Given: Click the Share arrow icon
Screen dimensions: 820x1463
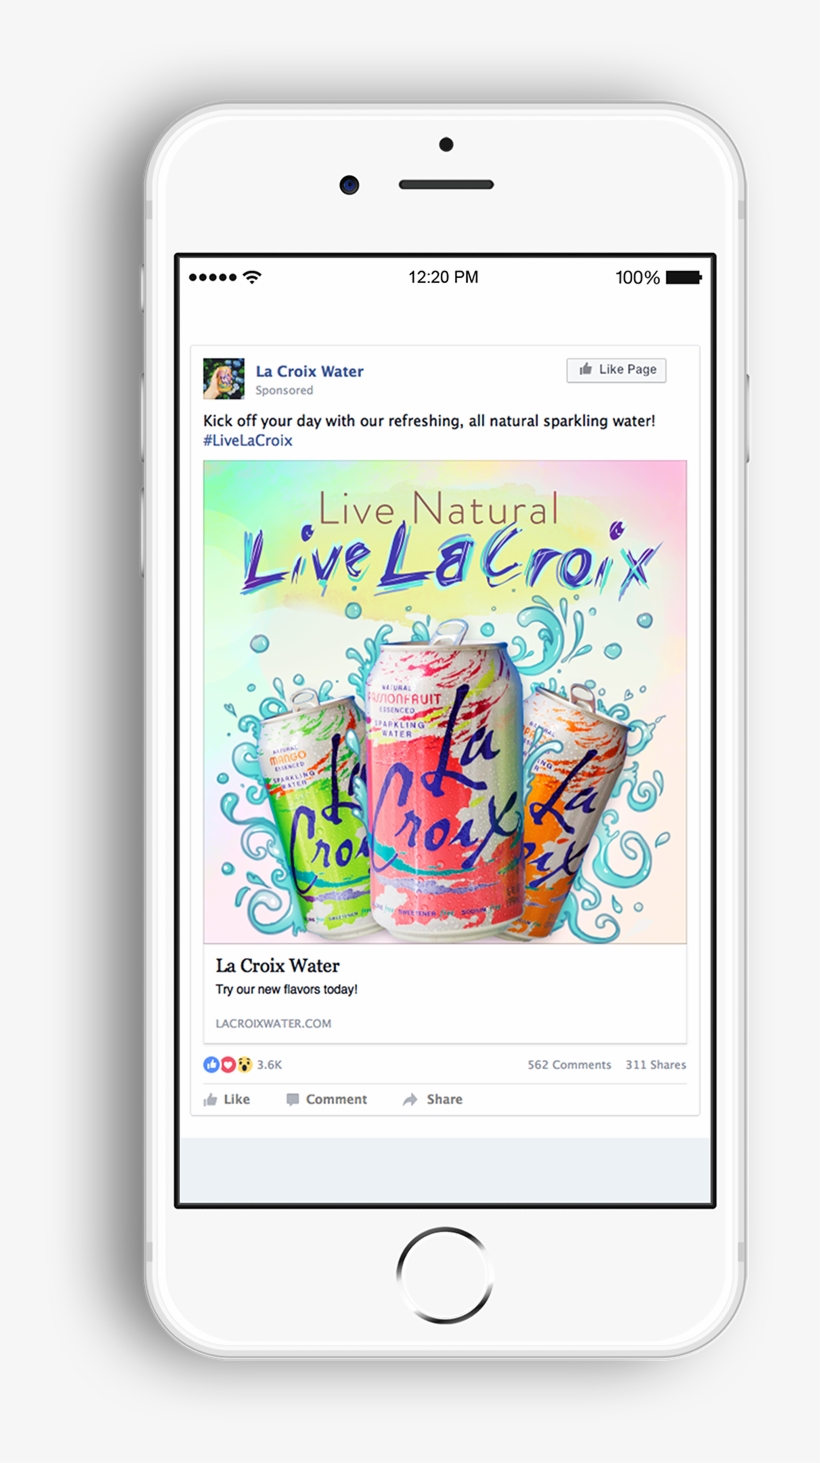Looking at the screenshot, I should tap(410, 1100).
